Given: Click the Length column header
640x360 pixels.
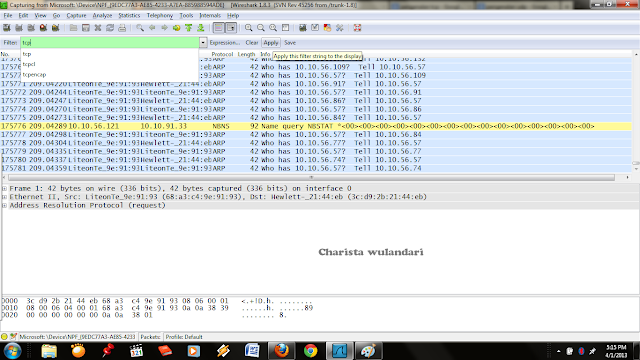Looking at the screenshot, I should coord(246,54).
